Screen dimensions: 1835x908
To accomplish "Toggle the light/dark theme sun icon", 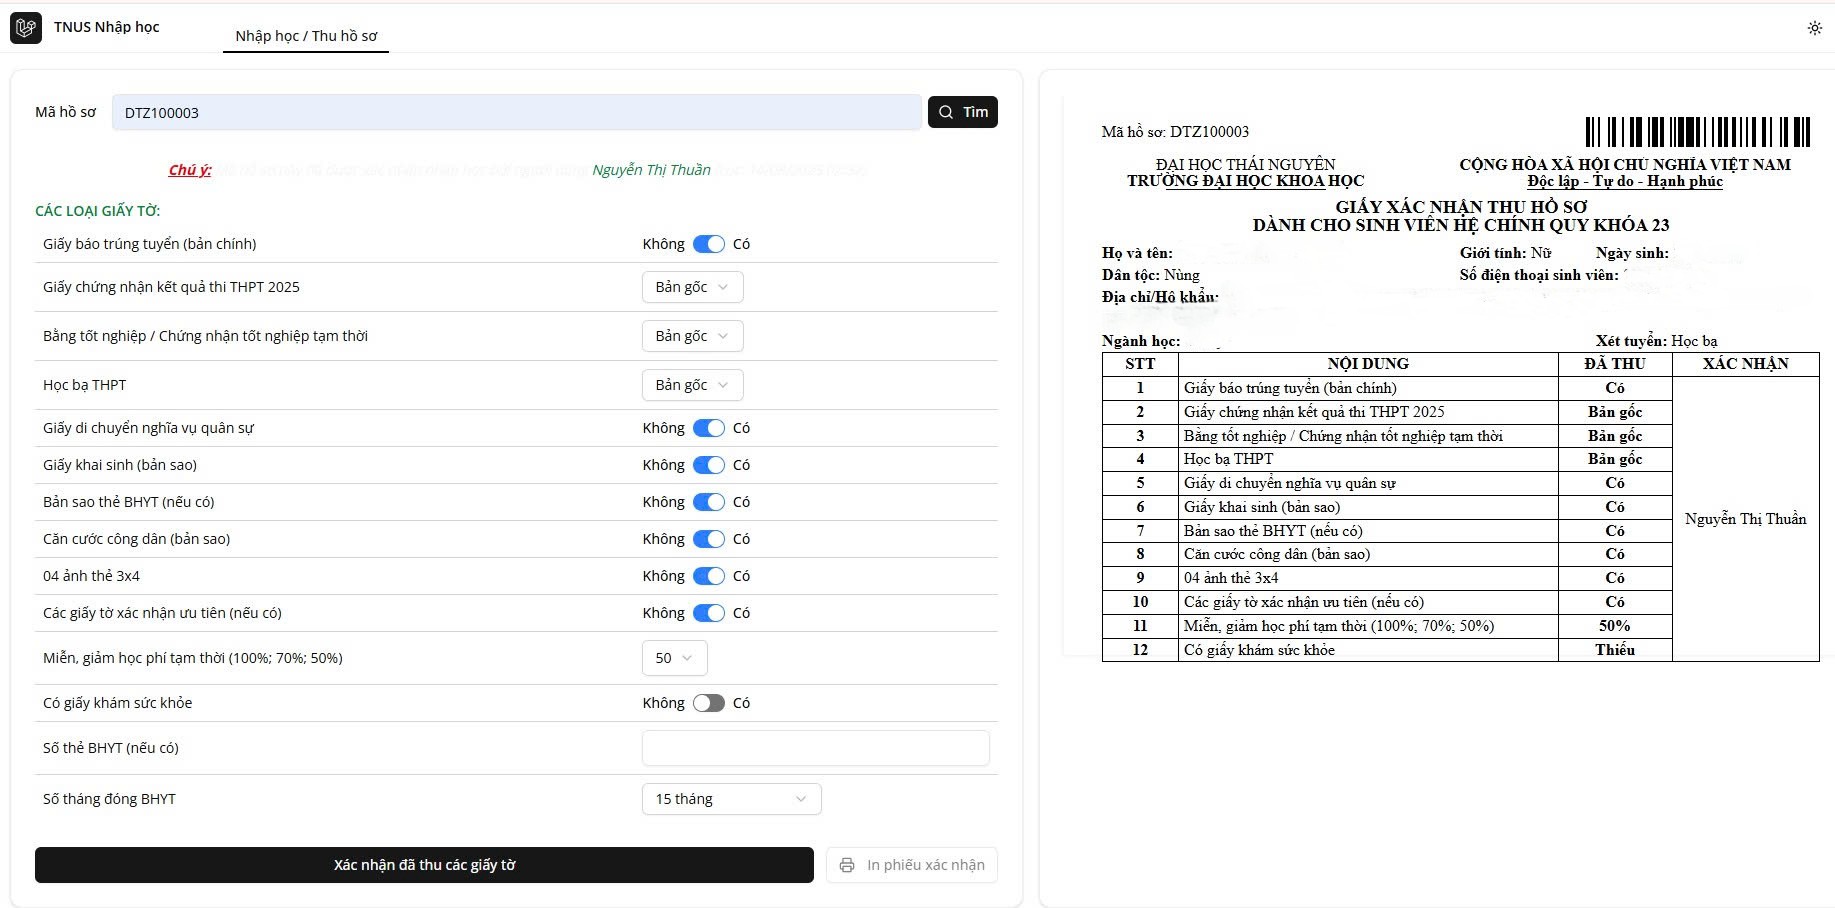I will 1814,28.
